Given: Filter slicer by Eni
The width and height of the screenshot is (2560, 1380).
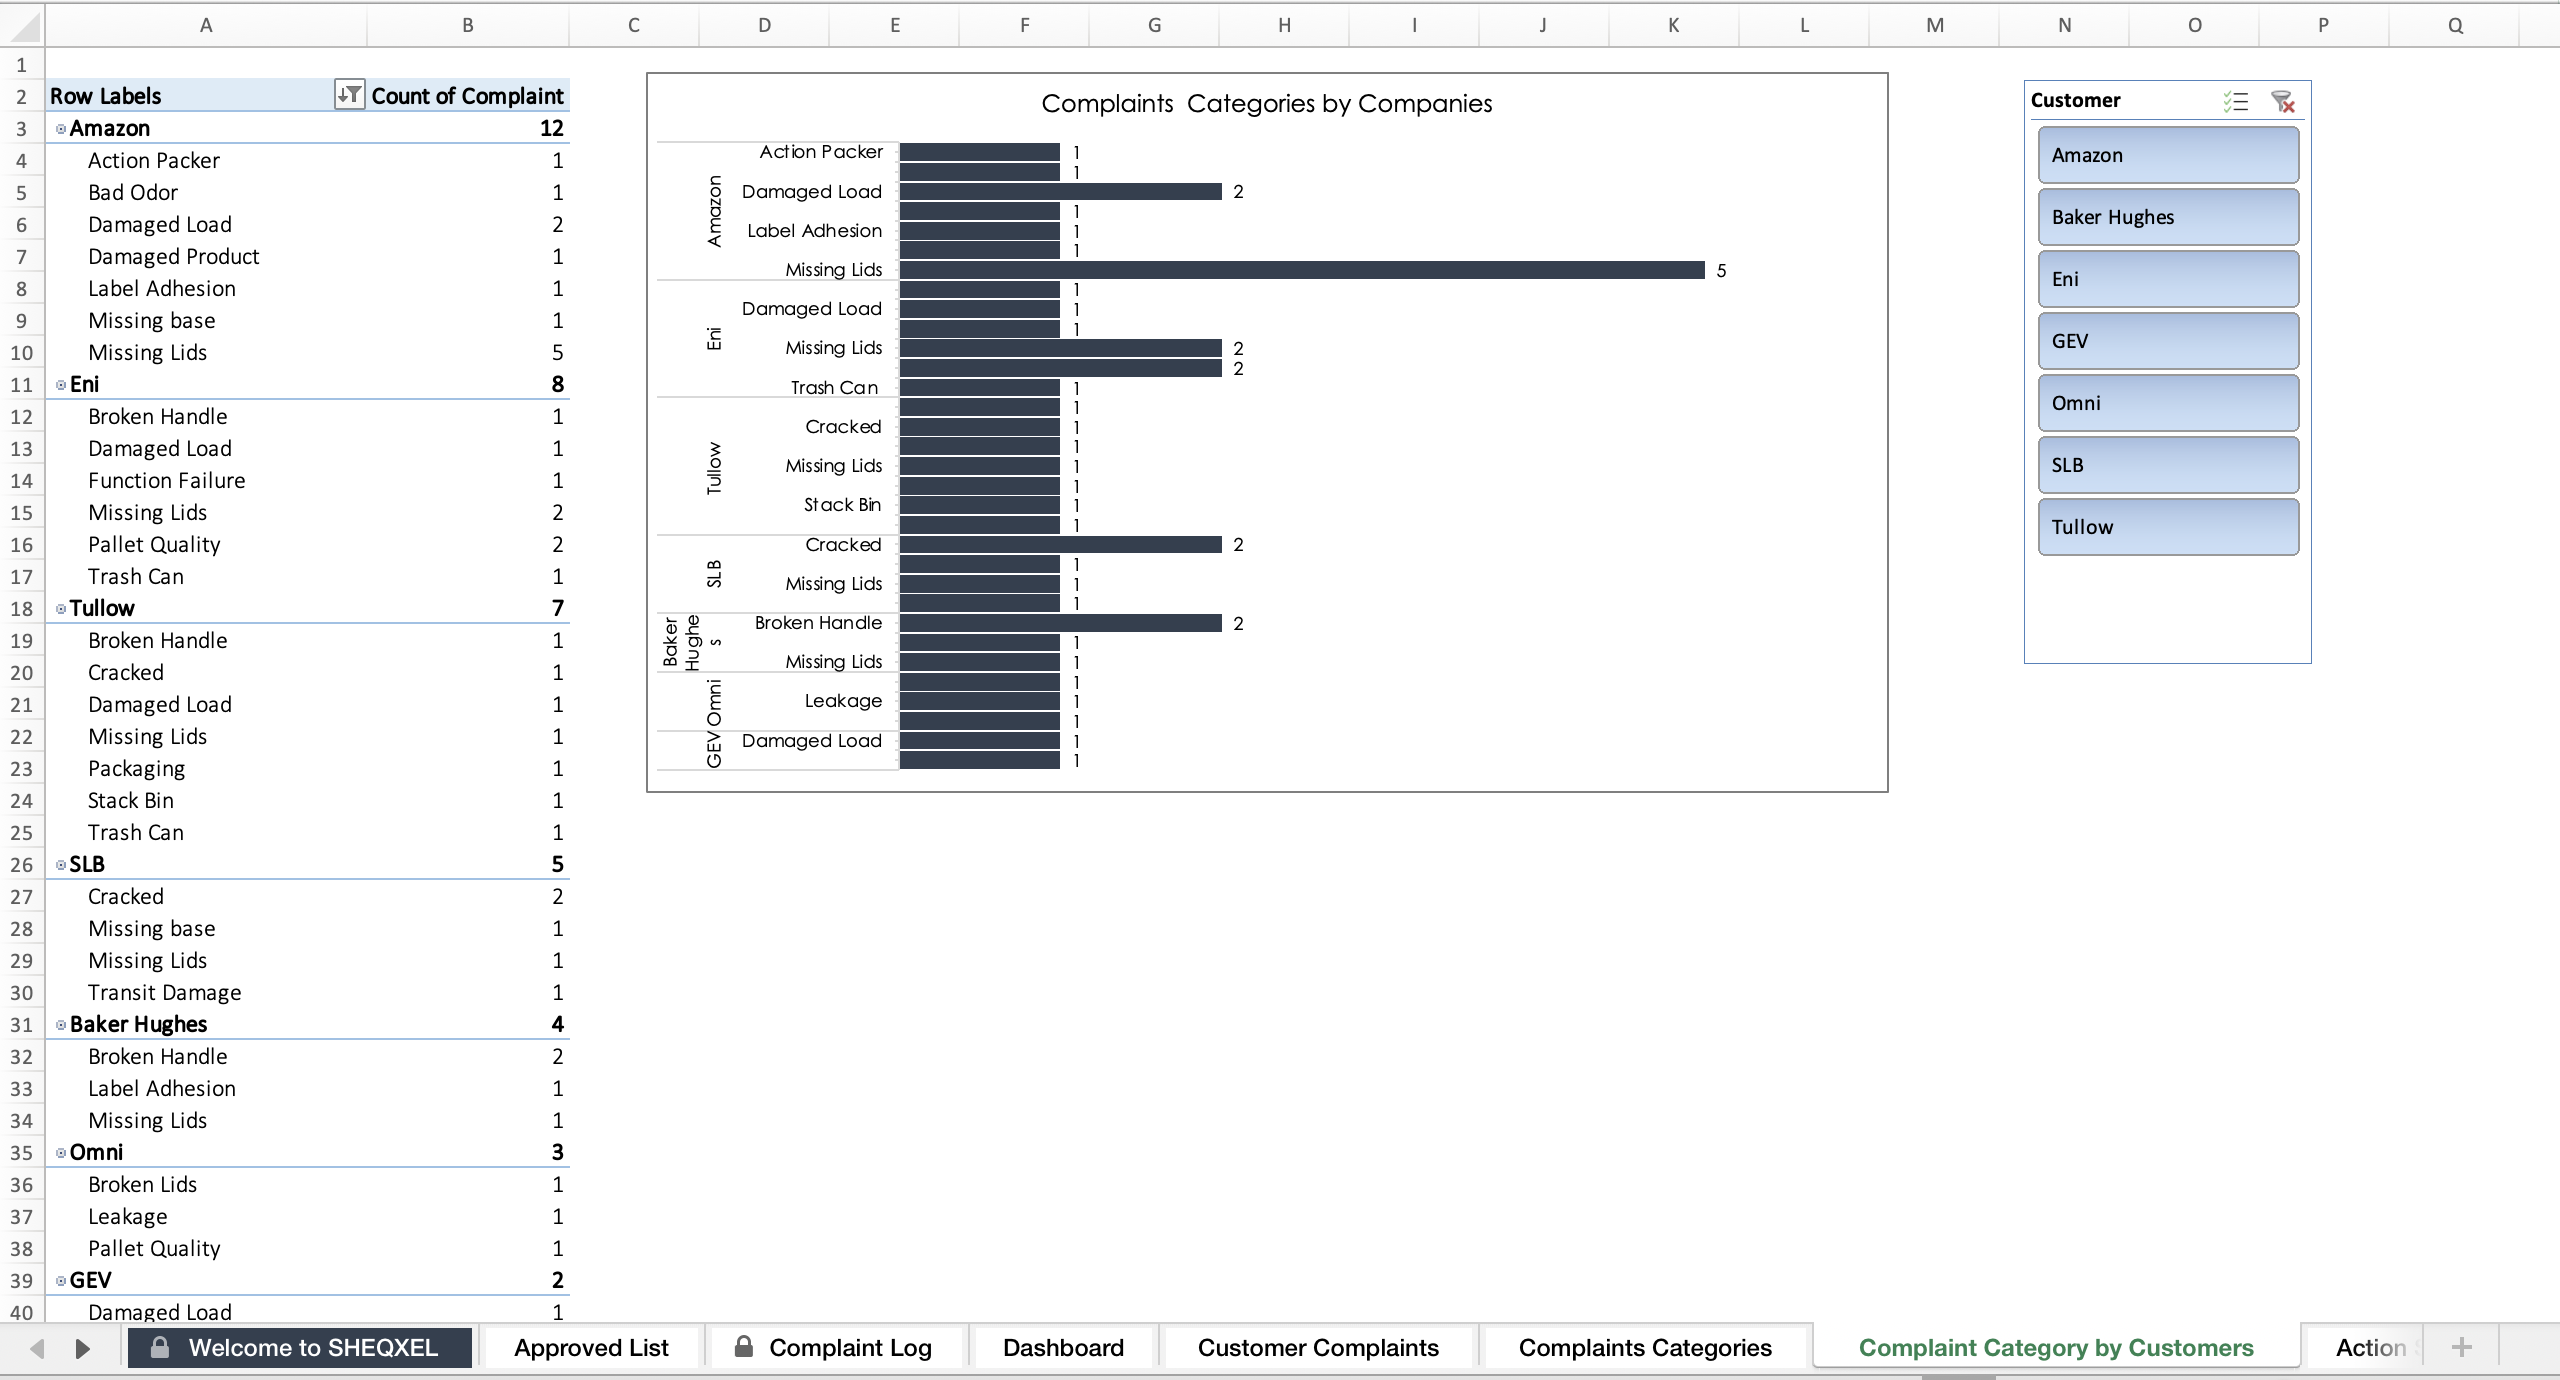Looking at the screenshot, I should pyautogui.click(x=2168, y=279).
